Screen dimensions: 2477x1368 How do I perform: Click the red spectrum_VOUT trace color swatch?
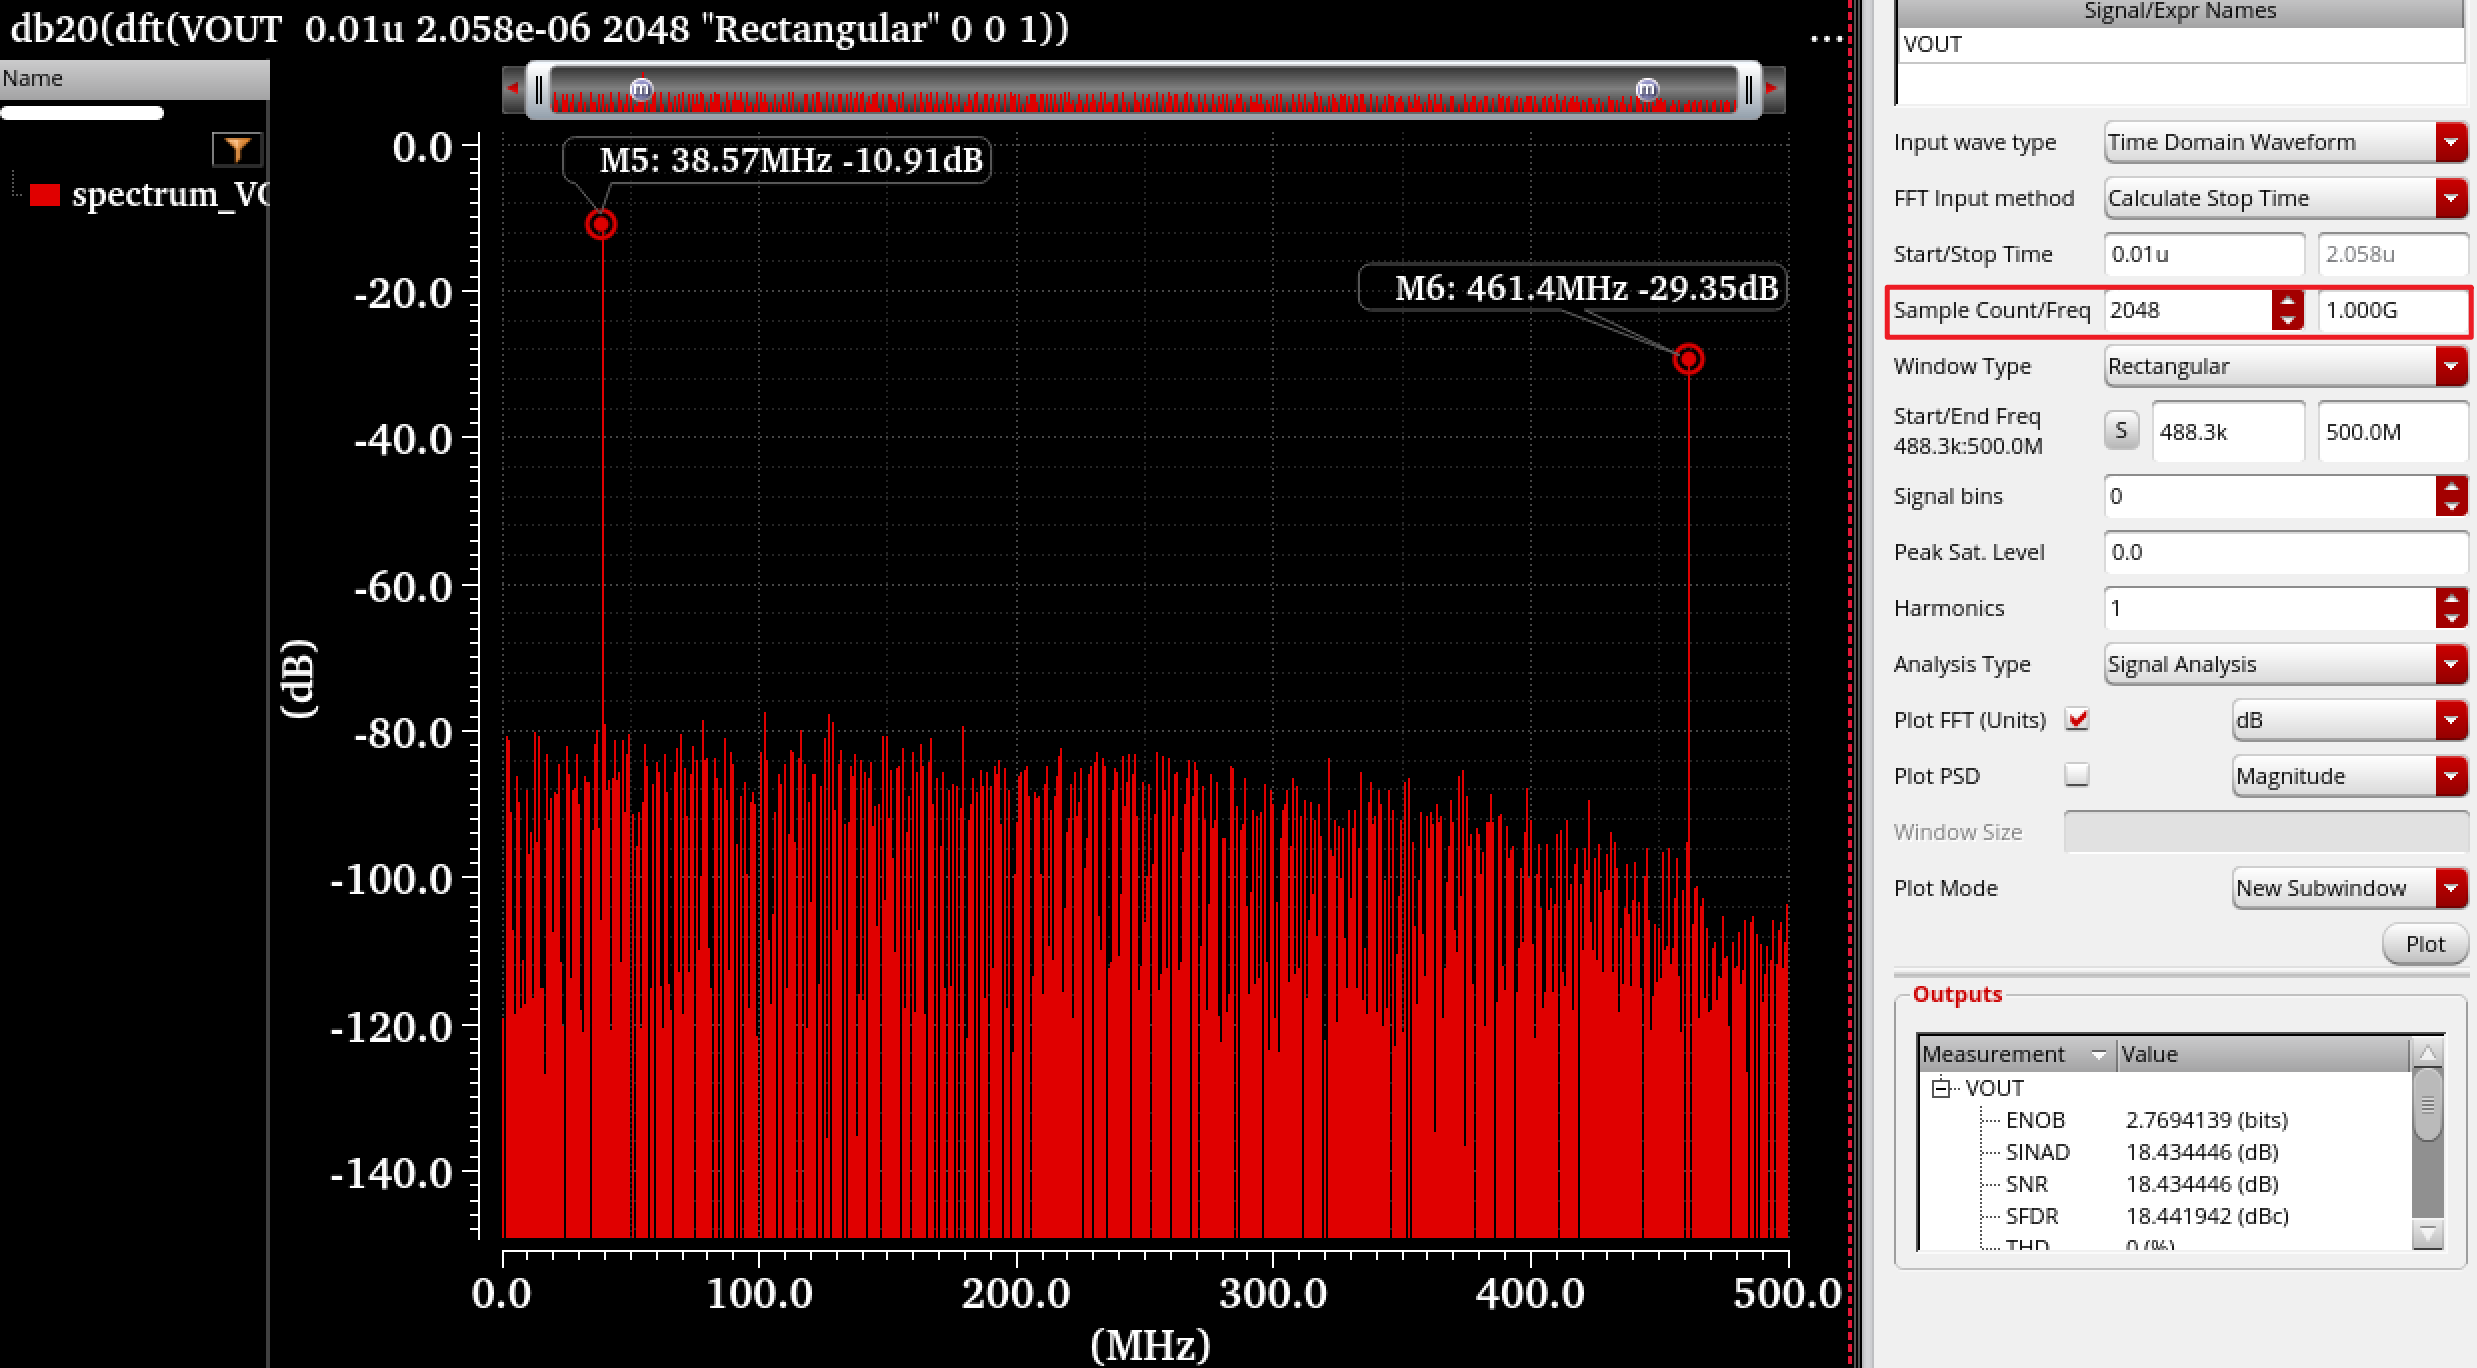45,194
